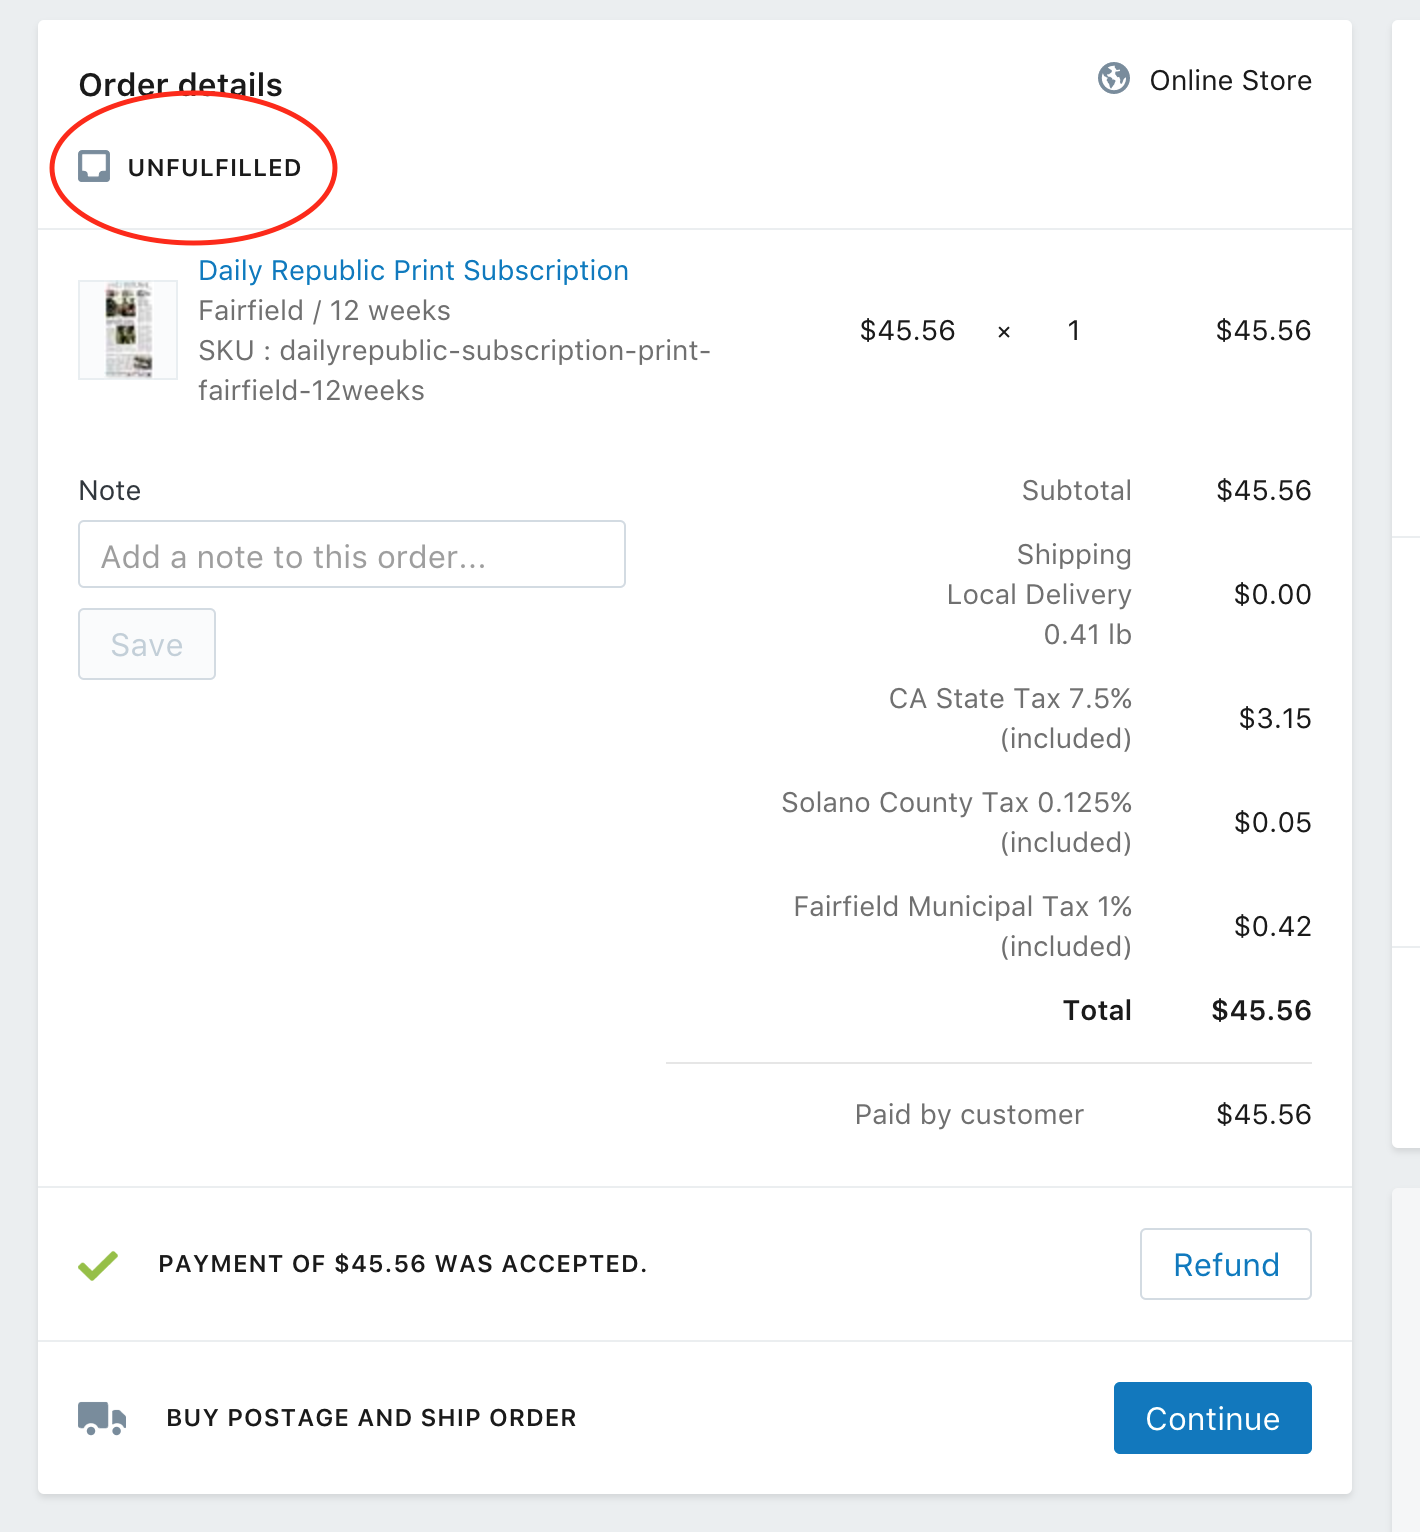The image size is (1420, 1532).
Task: Click the Local Delivery shipping label
Action: click(x=1038, y=595)
